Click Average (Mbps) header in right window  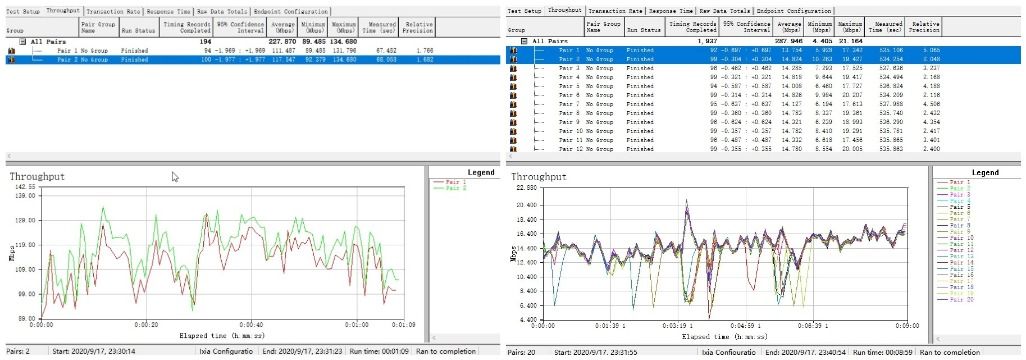pyautogui.click(x=789, y=26)
